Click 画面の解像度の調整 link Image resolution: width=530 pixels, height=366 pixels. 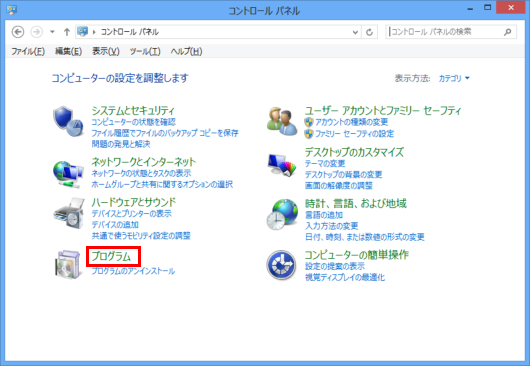[x=338, y=186]
